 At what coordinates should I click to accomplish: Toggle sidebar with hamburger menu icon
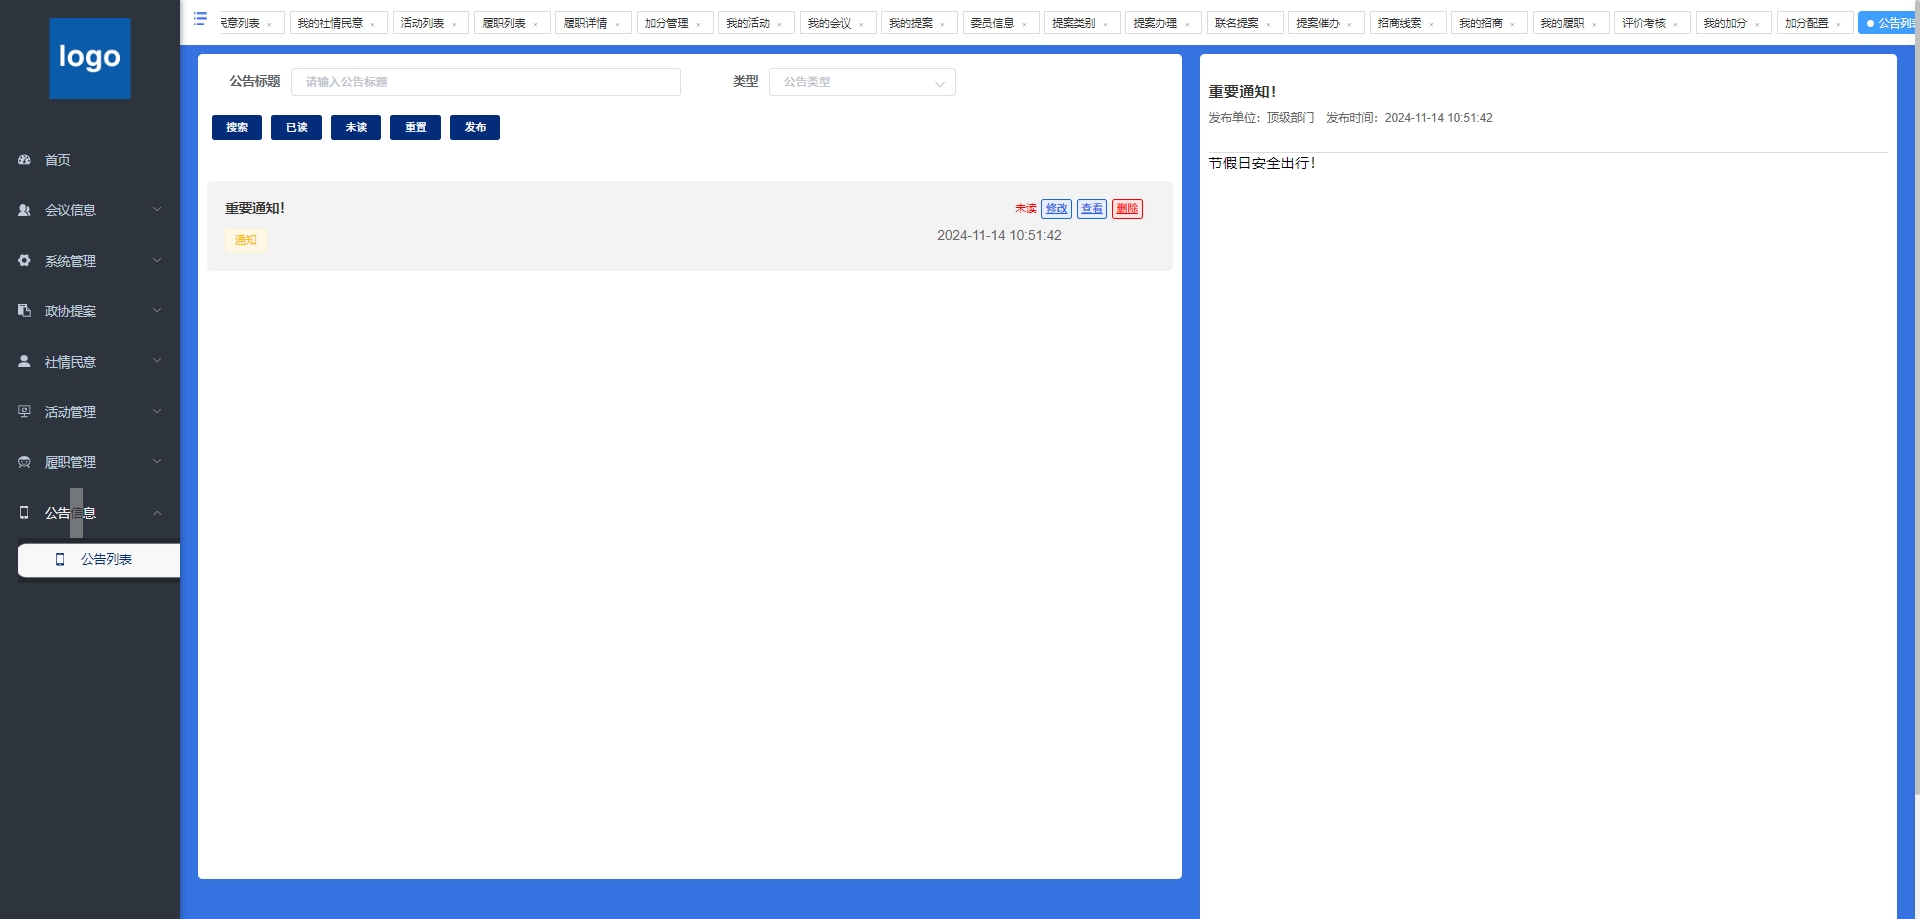[200, 18]
